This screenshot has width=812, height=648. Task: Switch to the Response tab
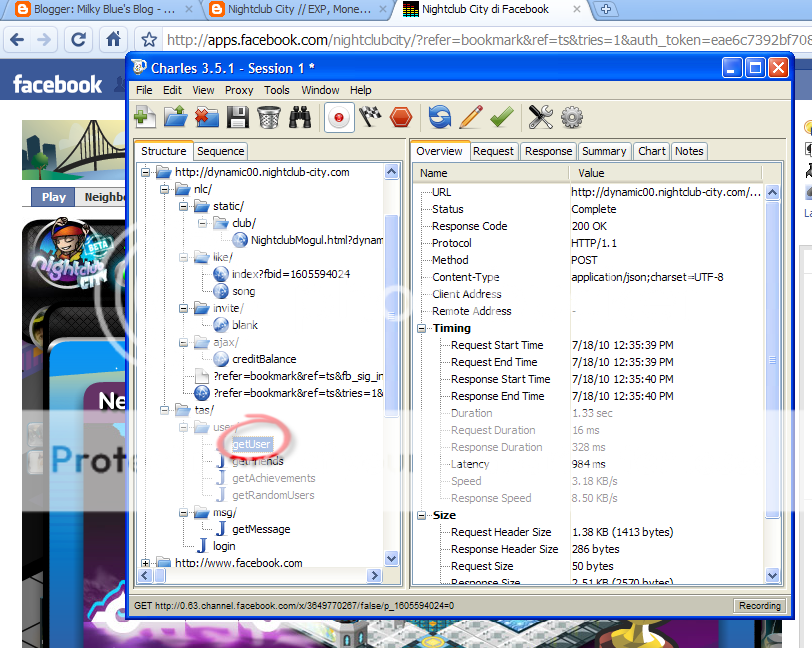pyautogui.click(x=548, y=151)
